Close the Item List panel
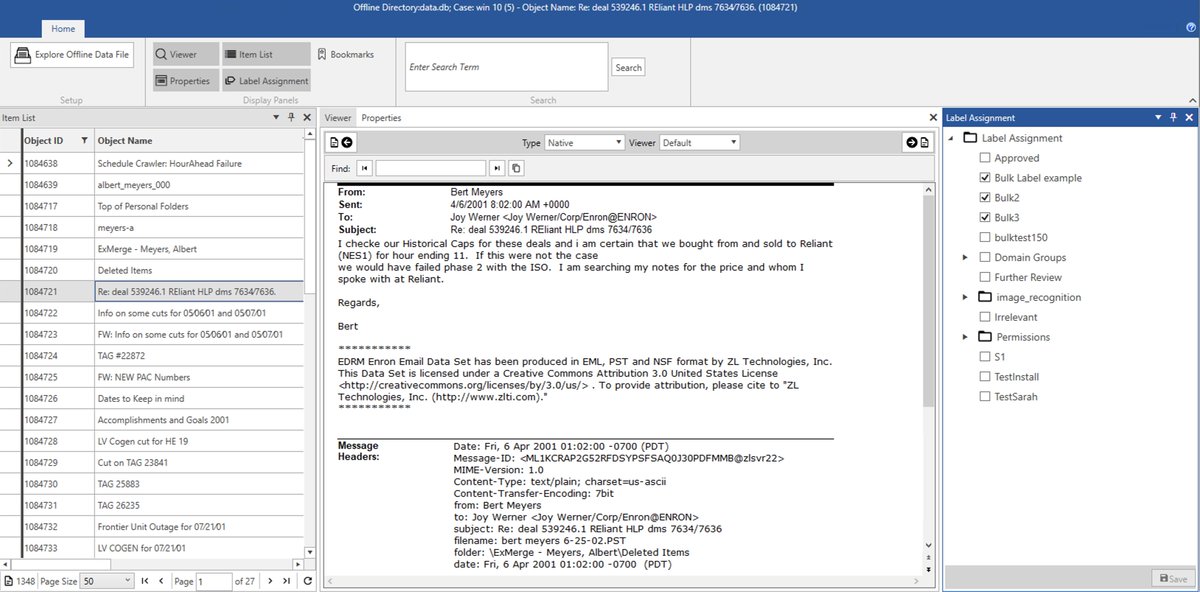The height and width of the screenshot is (592, 1200). click(x=305, y=117)
